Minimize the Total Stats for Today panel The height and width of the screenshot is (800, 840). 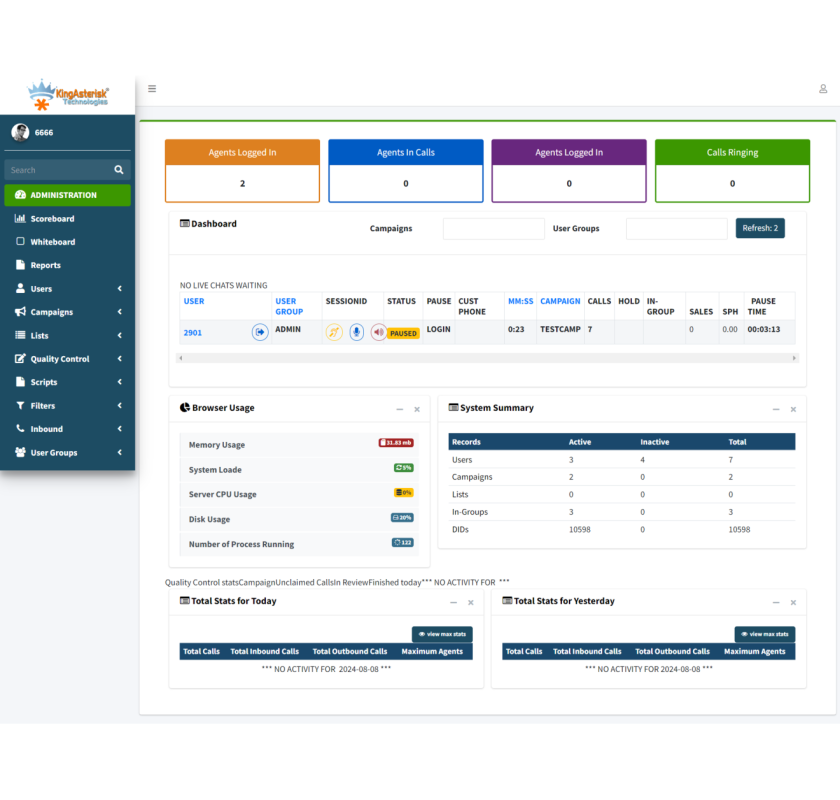point(452,602)
